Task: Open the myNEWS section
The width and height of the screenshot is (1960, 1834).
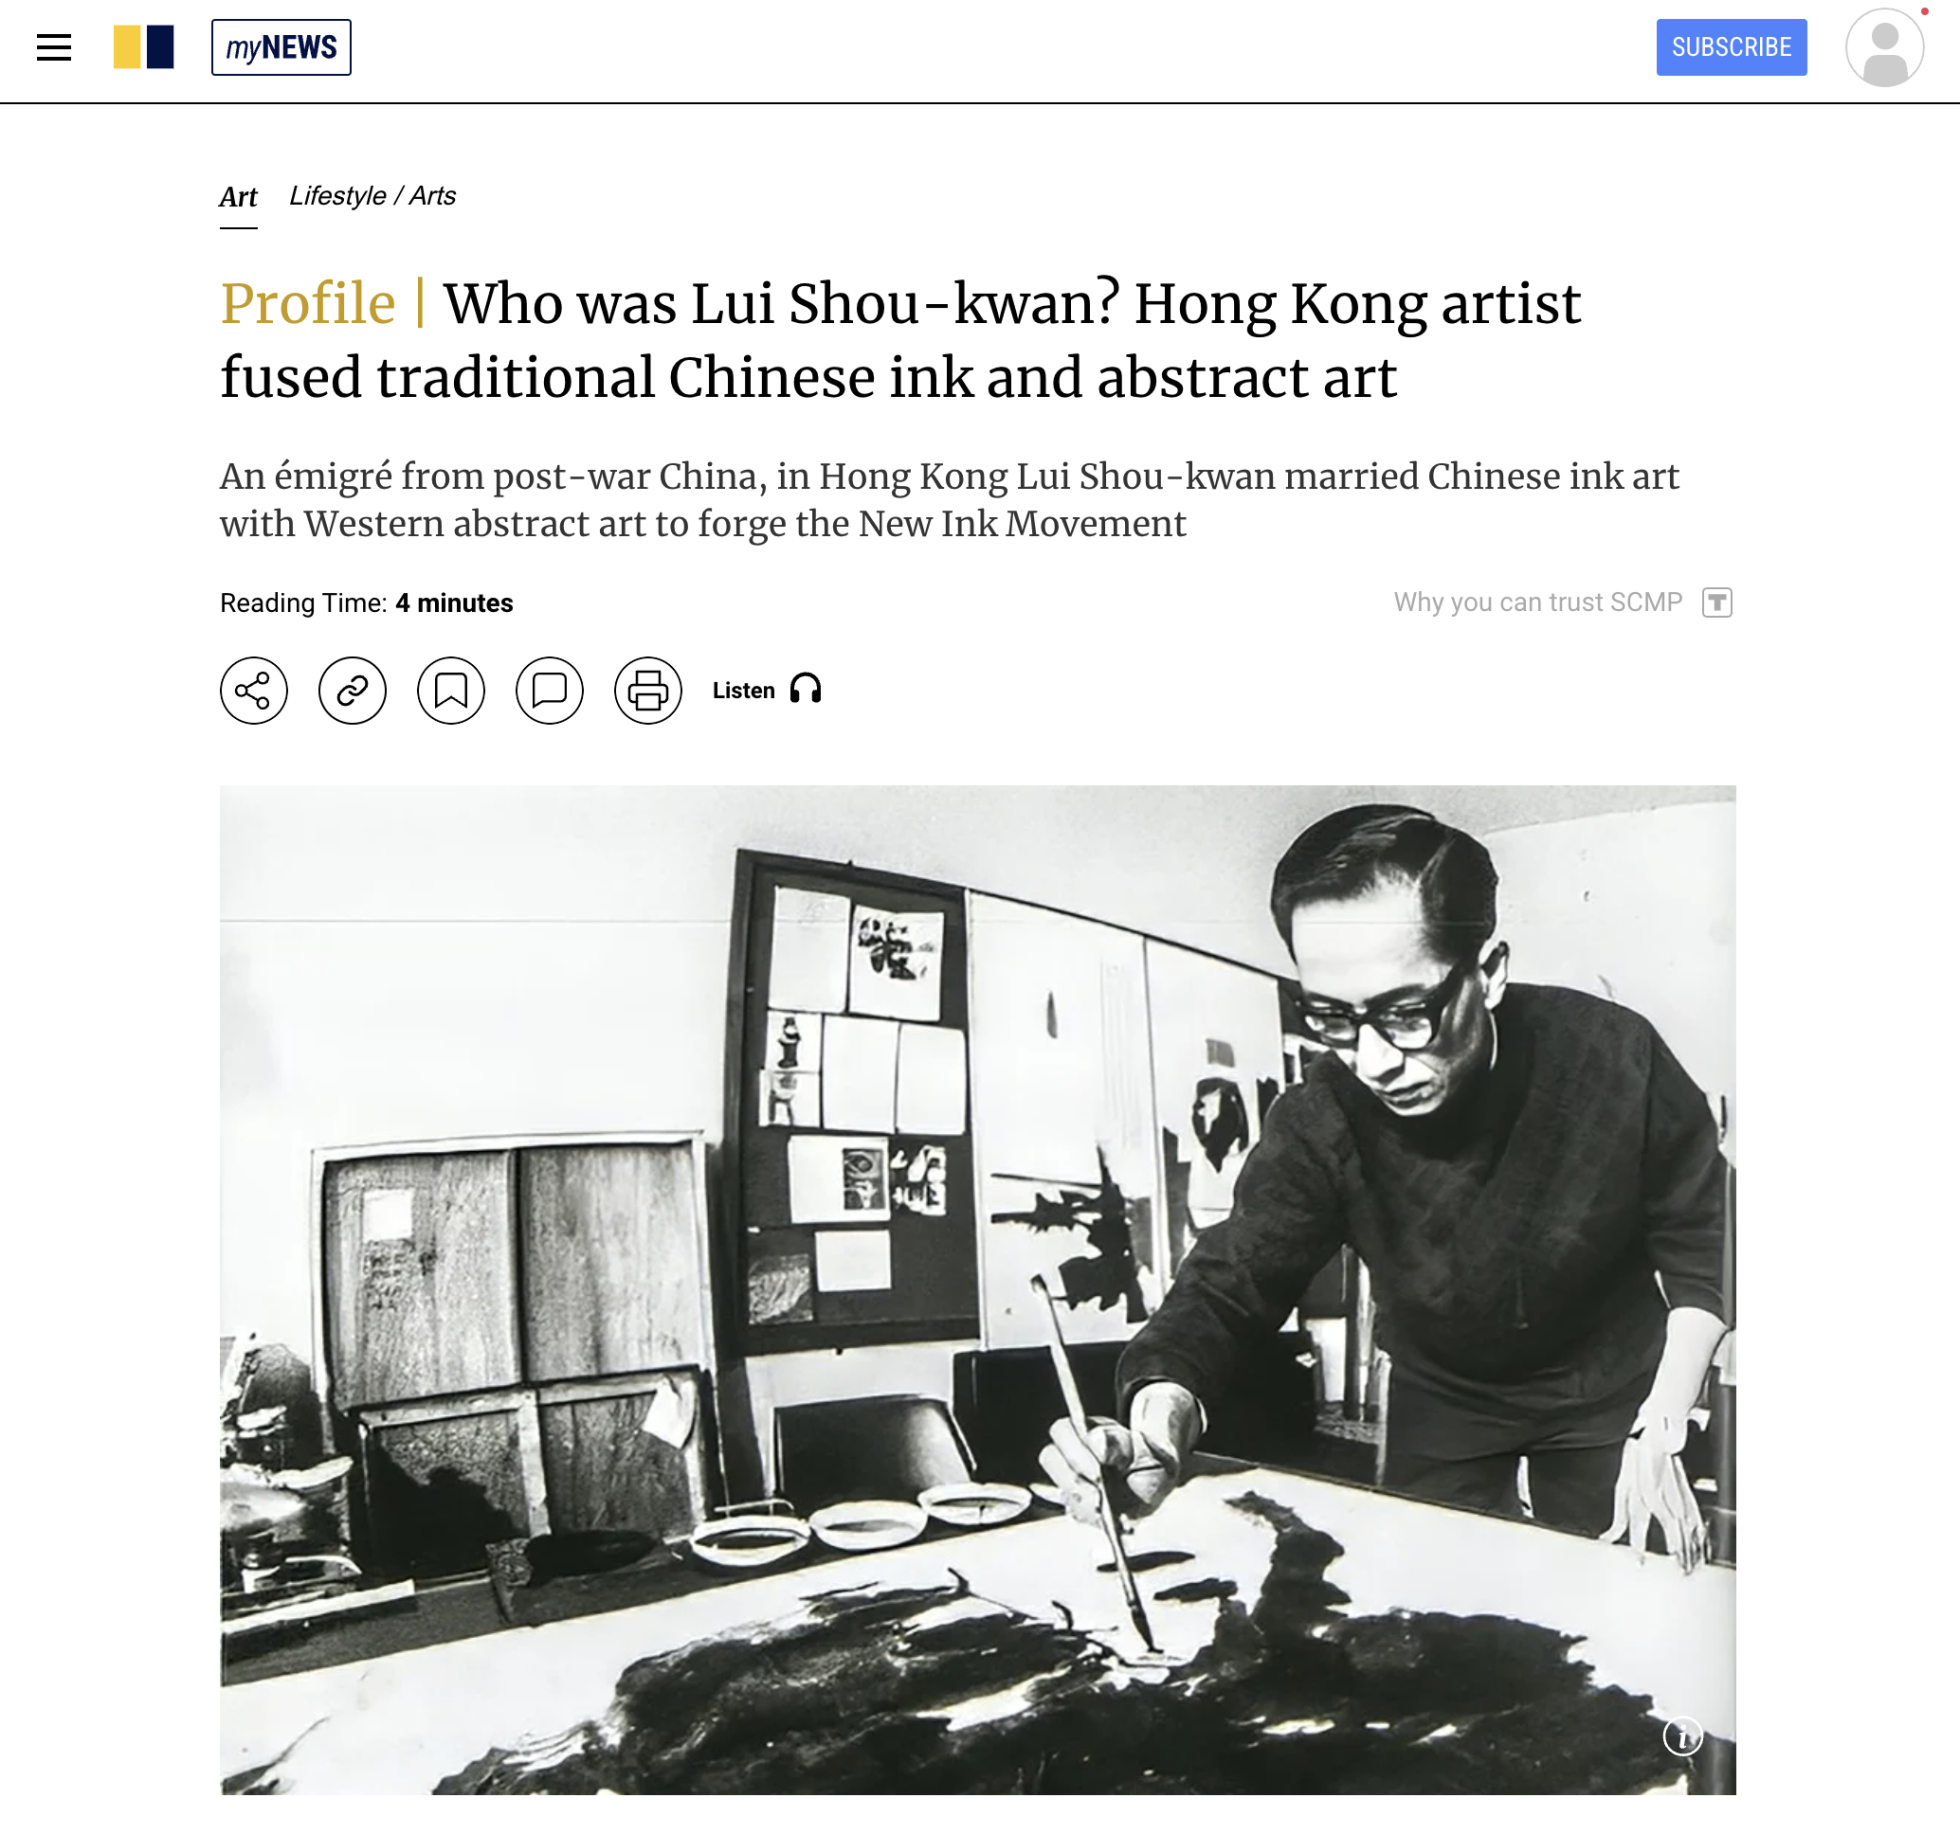Action: pyautogui.click(x=281, y=47)
